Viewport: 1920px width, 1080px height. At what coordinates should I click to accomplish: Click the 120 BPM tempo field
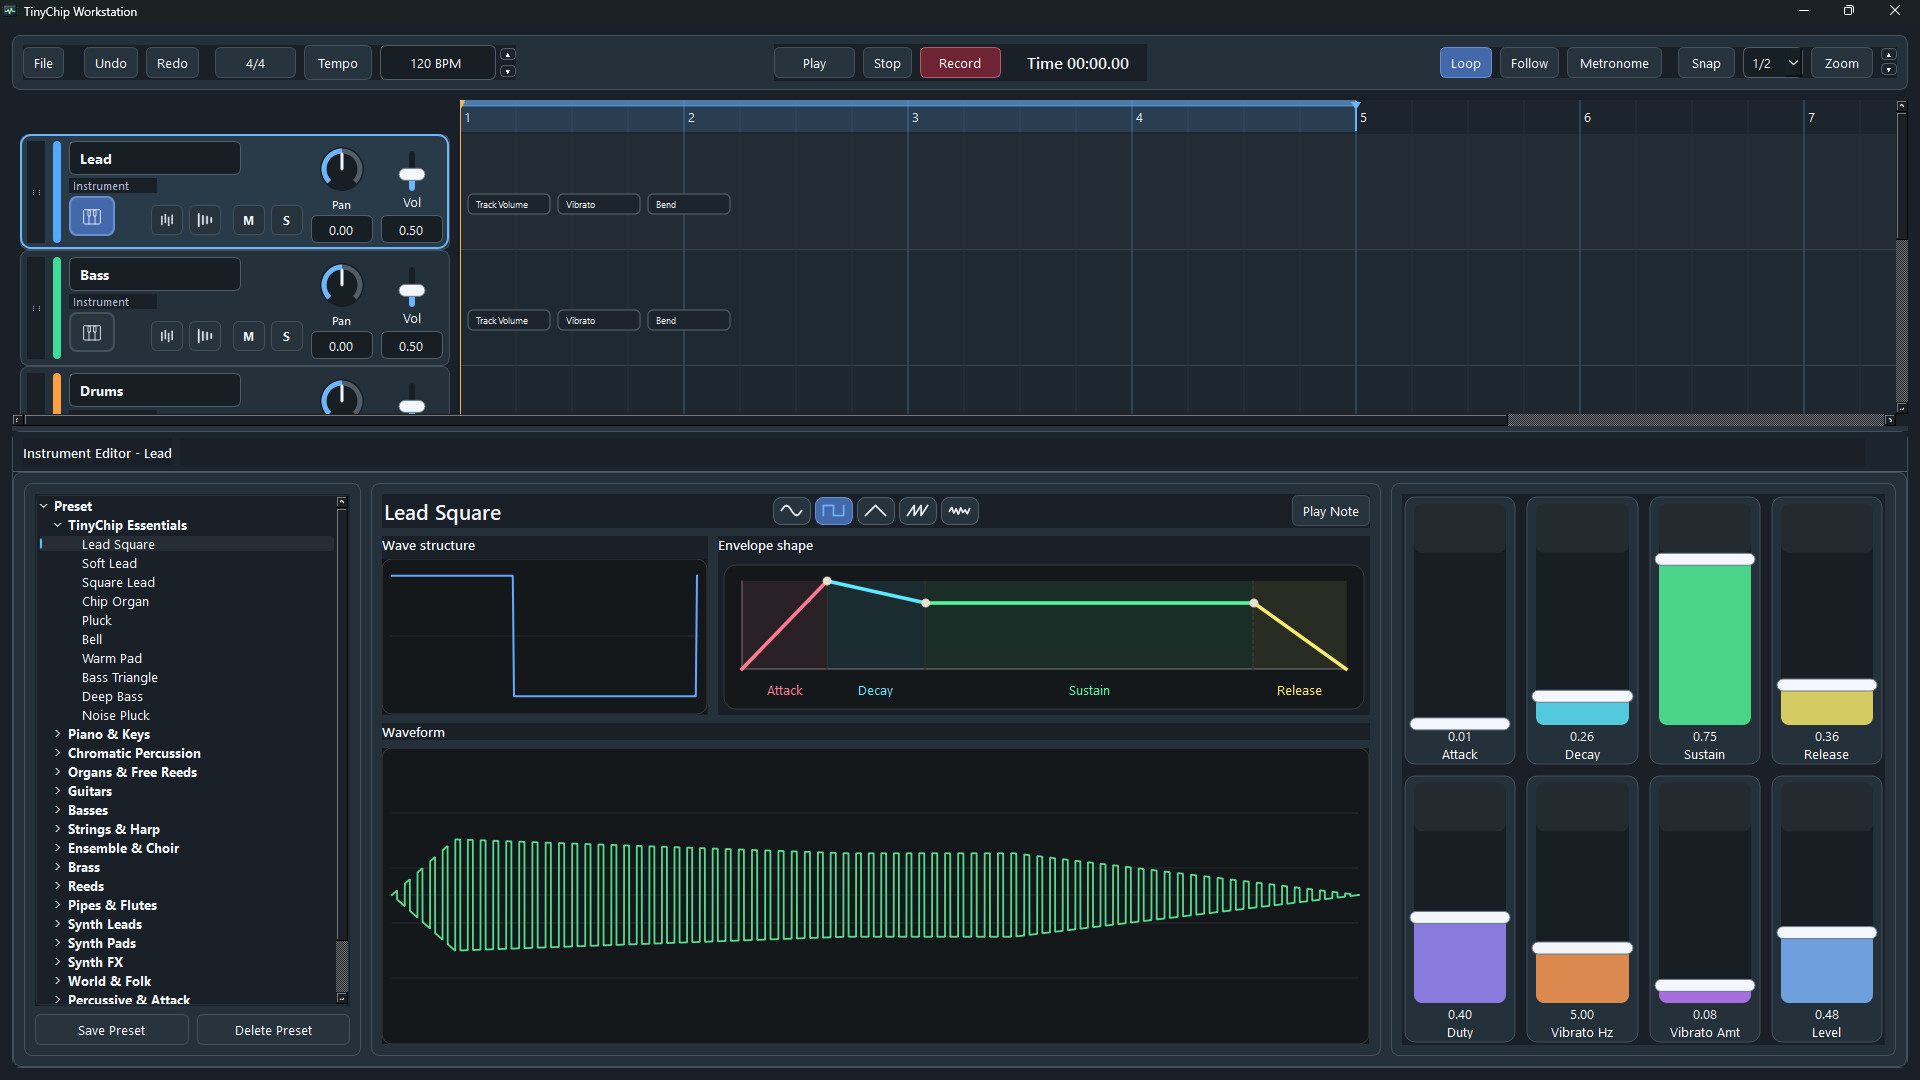click(437, 63)
